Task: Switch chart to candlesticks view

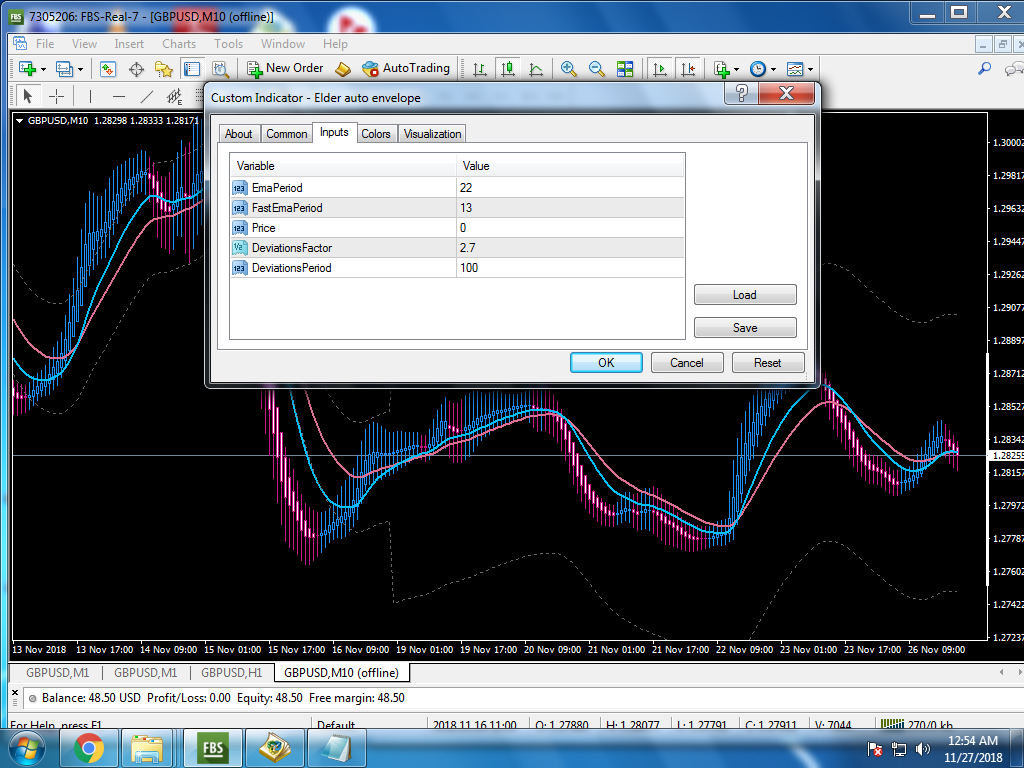Action: pyautogui.click(x=508, y=68)
